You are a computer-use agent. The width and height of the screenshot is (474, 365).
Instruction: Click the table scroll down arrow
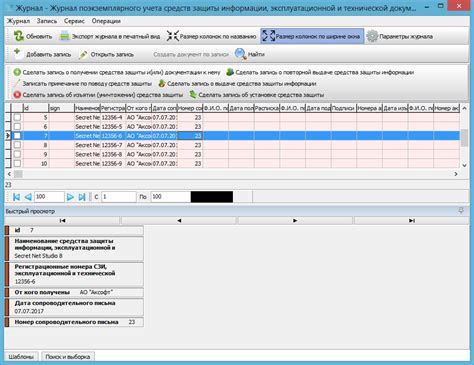[x=464, y=165]
